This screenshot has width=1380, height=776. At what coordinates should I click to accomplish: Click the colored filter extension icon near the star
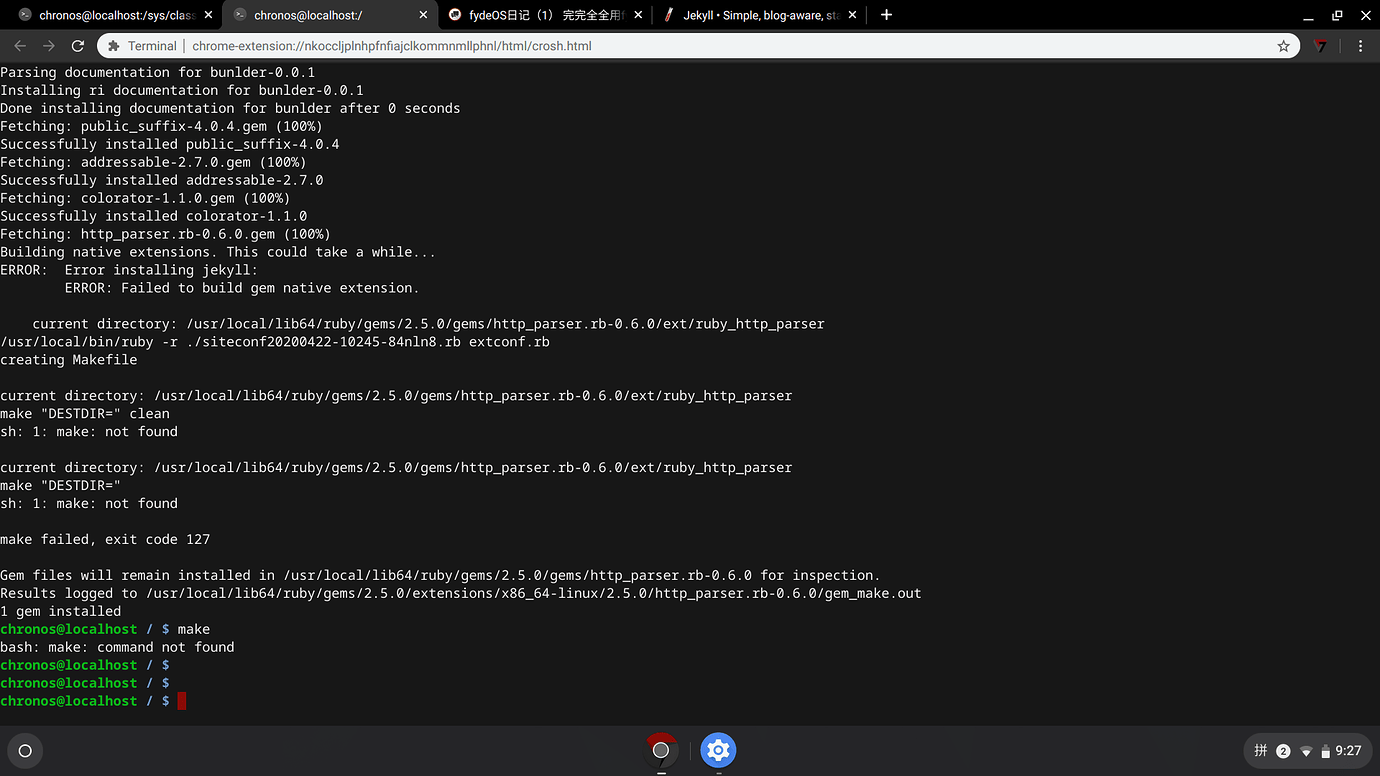pos(1319,46)
